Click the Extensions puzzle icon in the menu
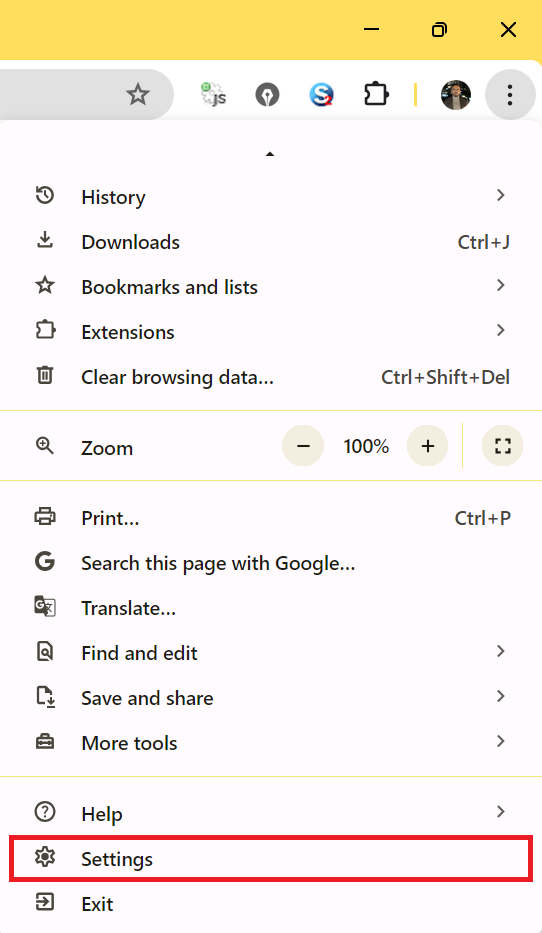The image size is (542, 933). [x=45, y=331]
